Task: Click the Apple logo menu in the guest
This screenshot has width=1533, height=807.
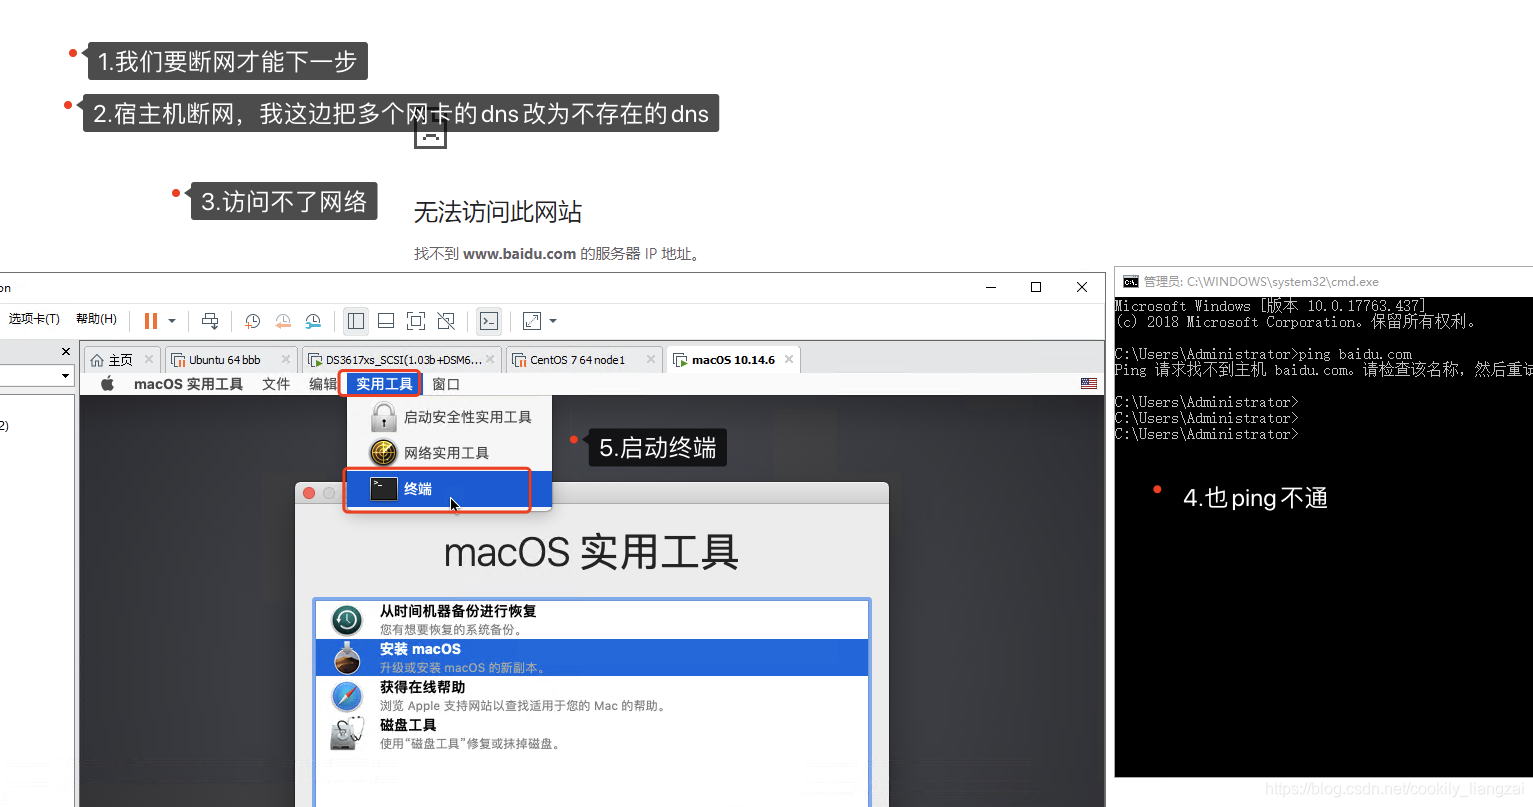Action: point(108,384)
